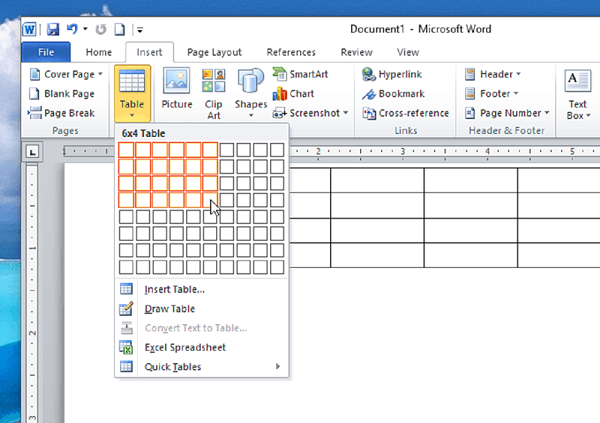Open the File tab
The image size is (600, 423).
46,52
